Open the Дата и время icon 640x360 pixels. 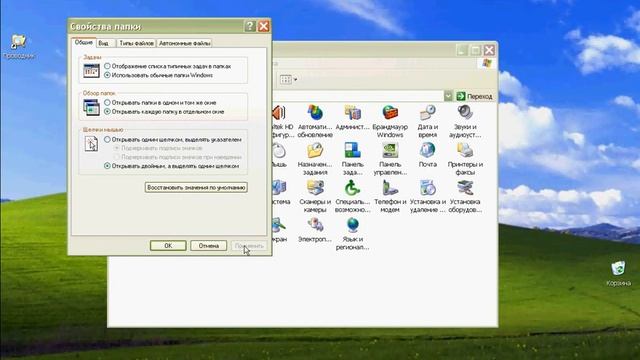coord(427,121)
